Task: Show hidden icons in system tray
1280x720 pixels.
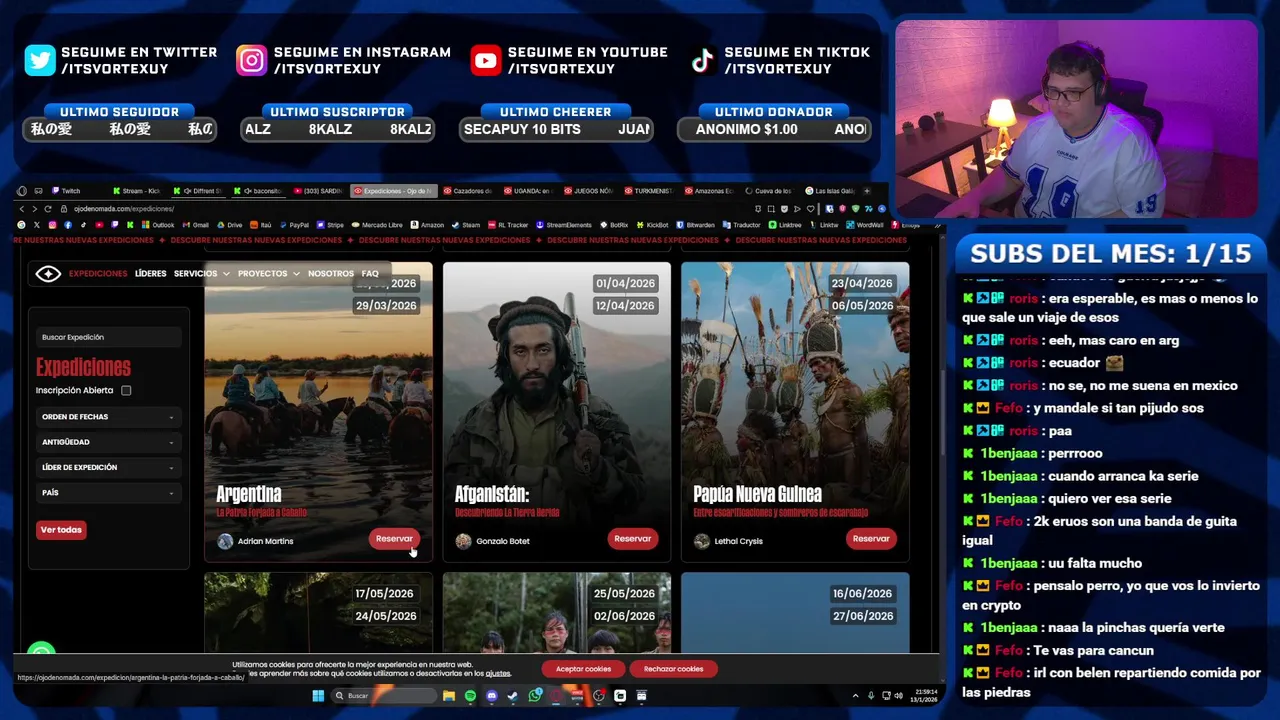Action: pyautogui.click(x=855, y=695)
